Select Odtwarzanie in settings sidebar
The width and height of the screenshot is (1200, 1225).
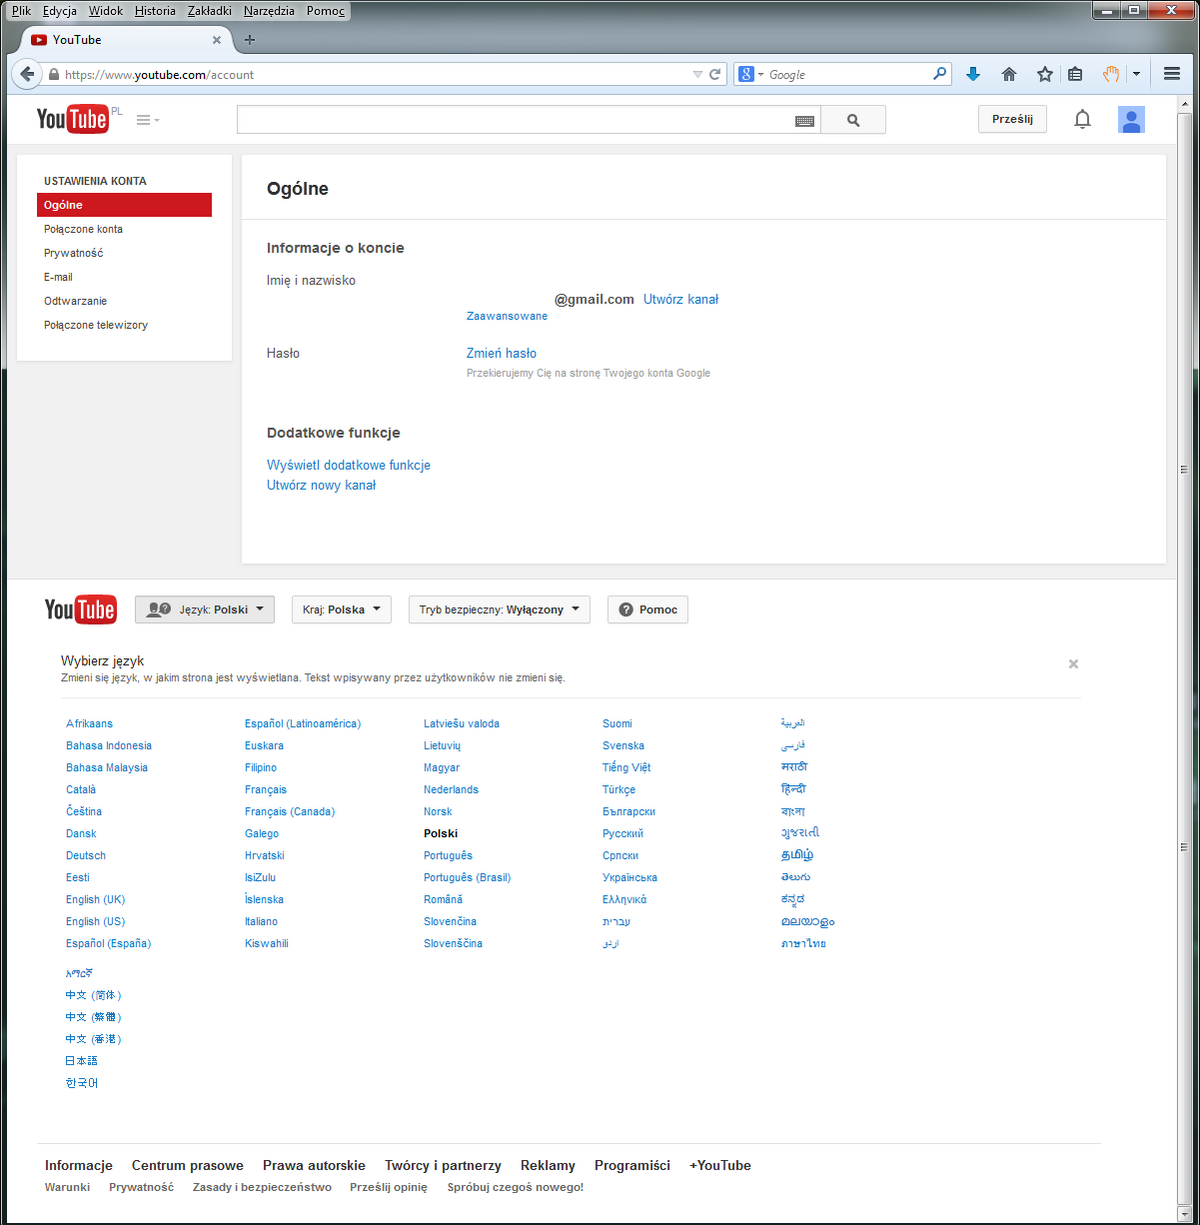(75, 301)
